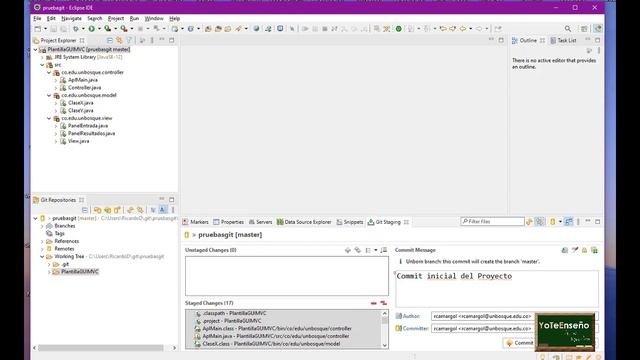This screenshot has width=640, height=360.
Task: Switch to the Data Source Explorer tab
Action: click(304, 222)
